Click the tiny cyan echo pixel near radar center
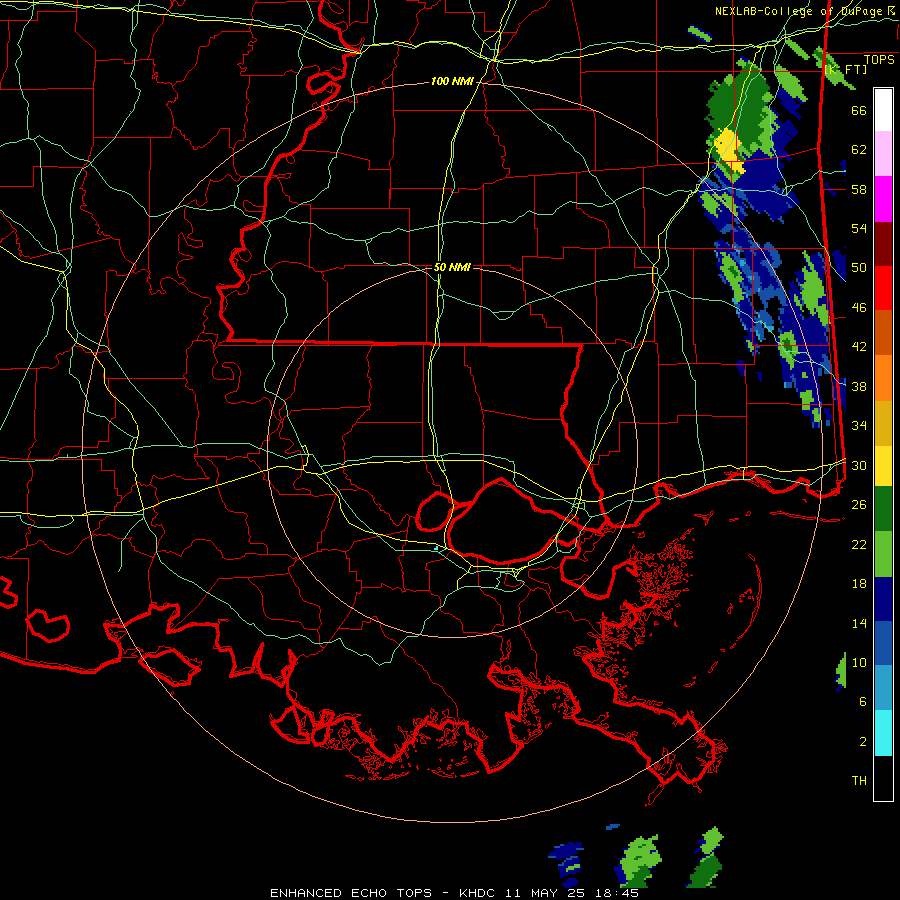This screenshot has height=900, width=900. [x=436, y=548]
